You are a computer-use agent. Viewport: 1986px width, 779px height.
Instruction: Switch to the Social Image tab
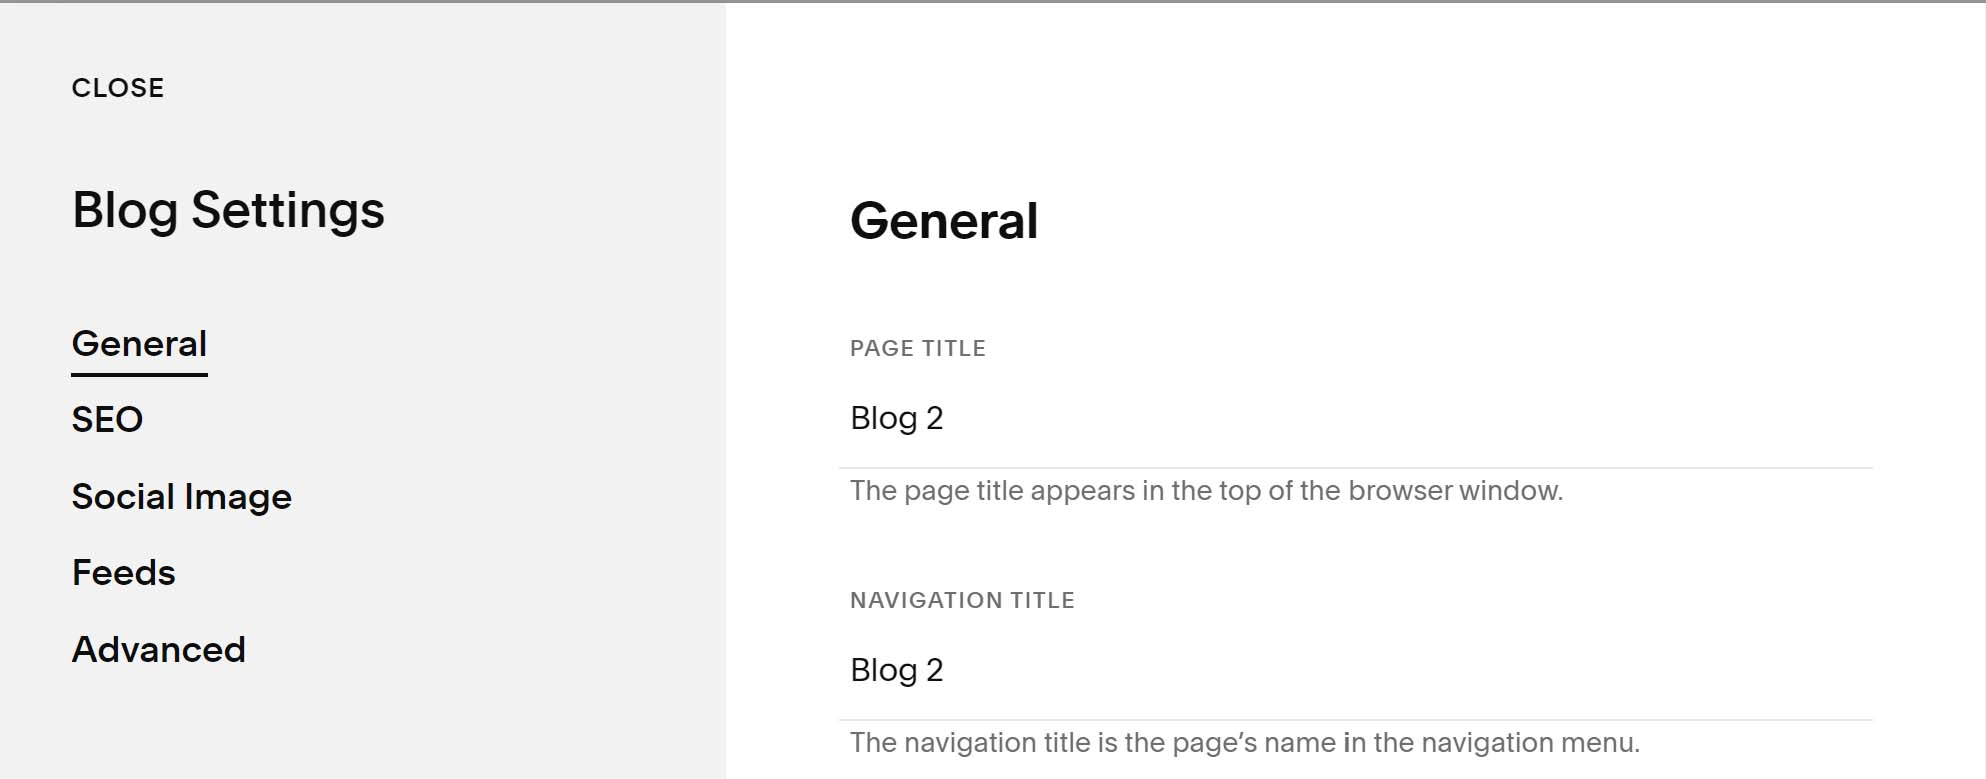[x=181, y=496]
